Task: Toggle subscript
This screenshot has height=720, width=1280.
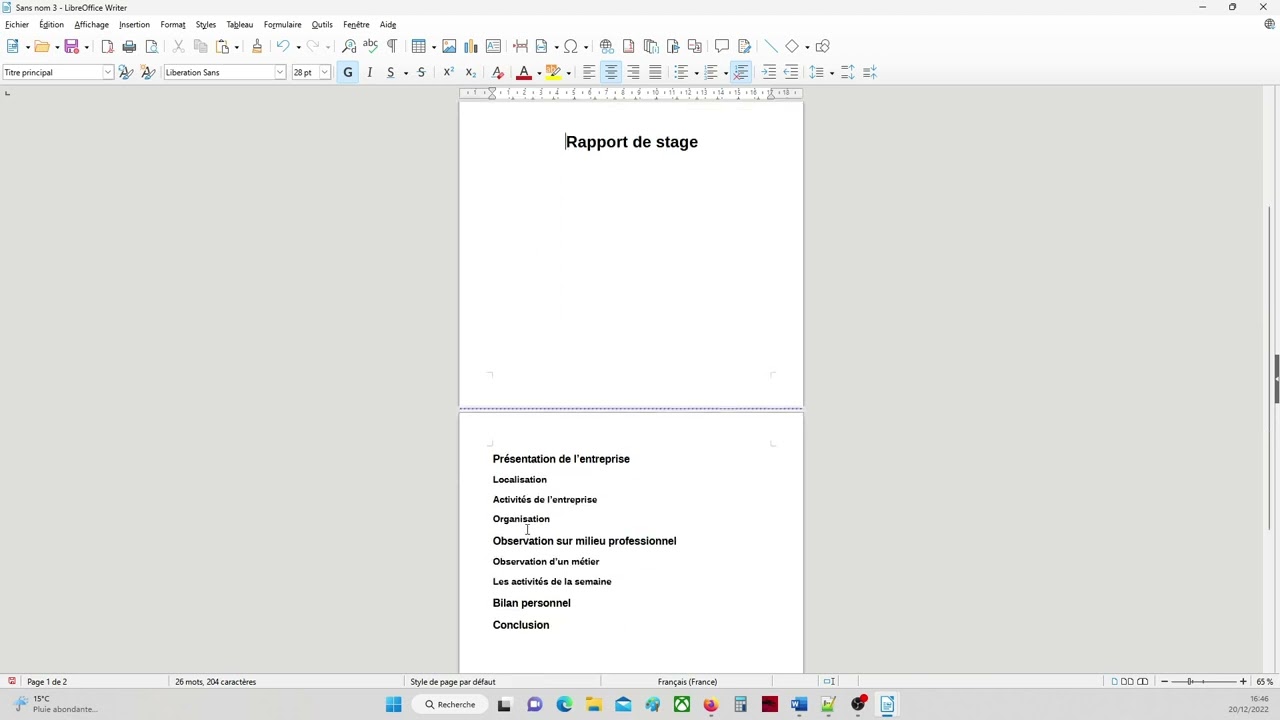Action: 470,72
